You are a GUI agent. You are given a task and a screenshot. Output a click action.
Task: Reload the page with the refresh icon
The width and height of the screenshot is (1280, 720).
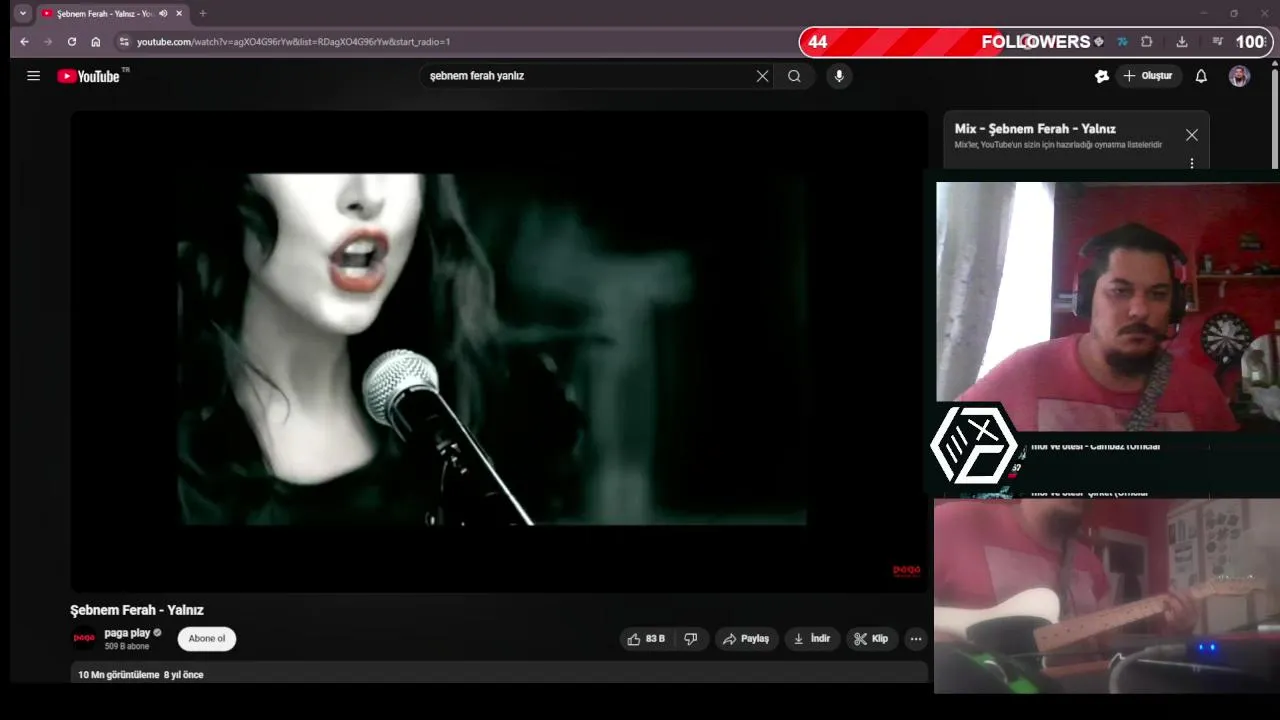[x=72, y=42]
